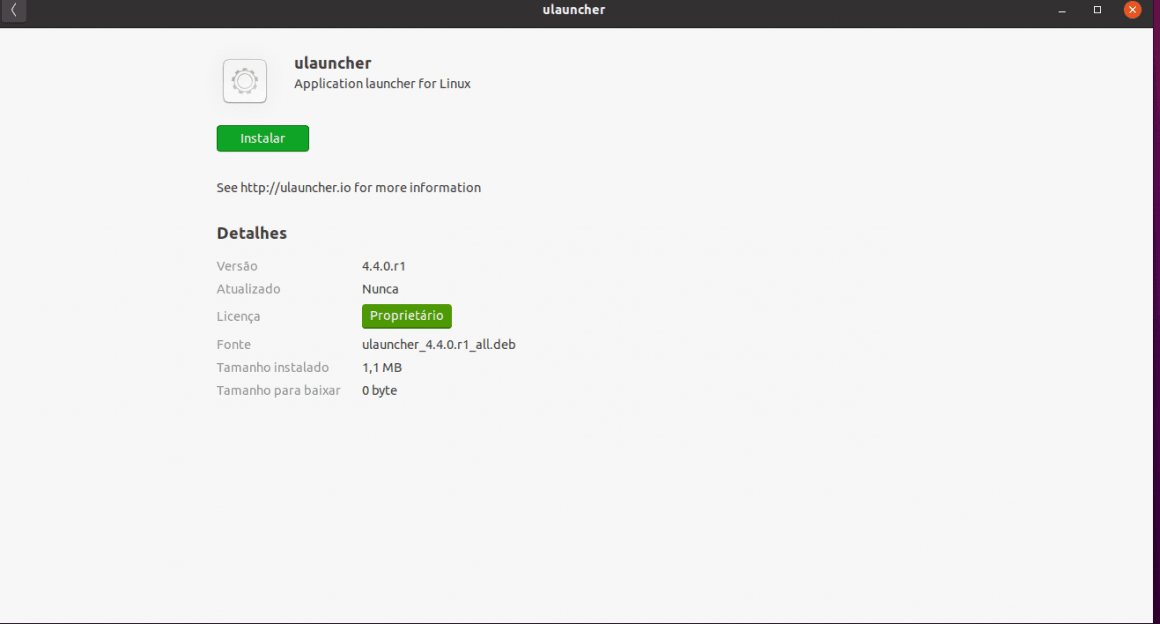Click the ulauncher app icon placeholder
This screenshot has height=624, width=1160.
[245, 81]
